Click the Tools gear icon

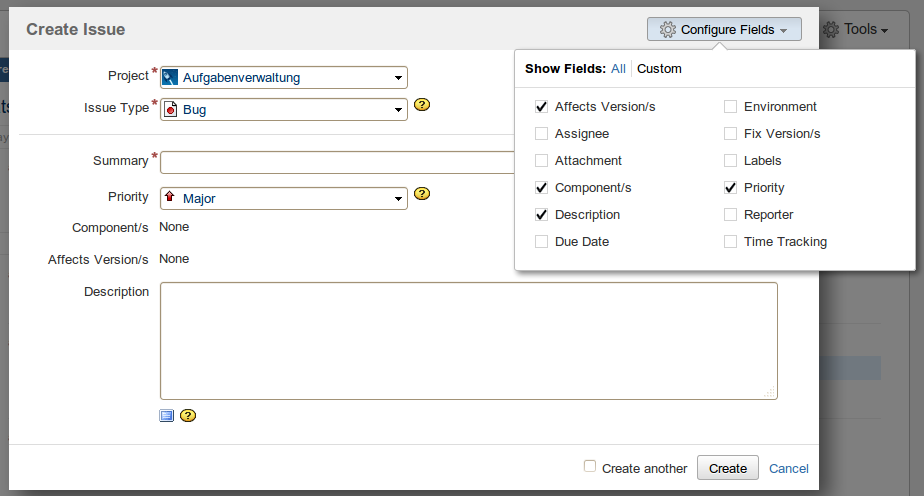831,30
